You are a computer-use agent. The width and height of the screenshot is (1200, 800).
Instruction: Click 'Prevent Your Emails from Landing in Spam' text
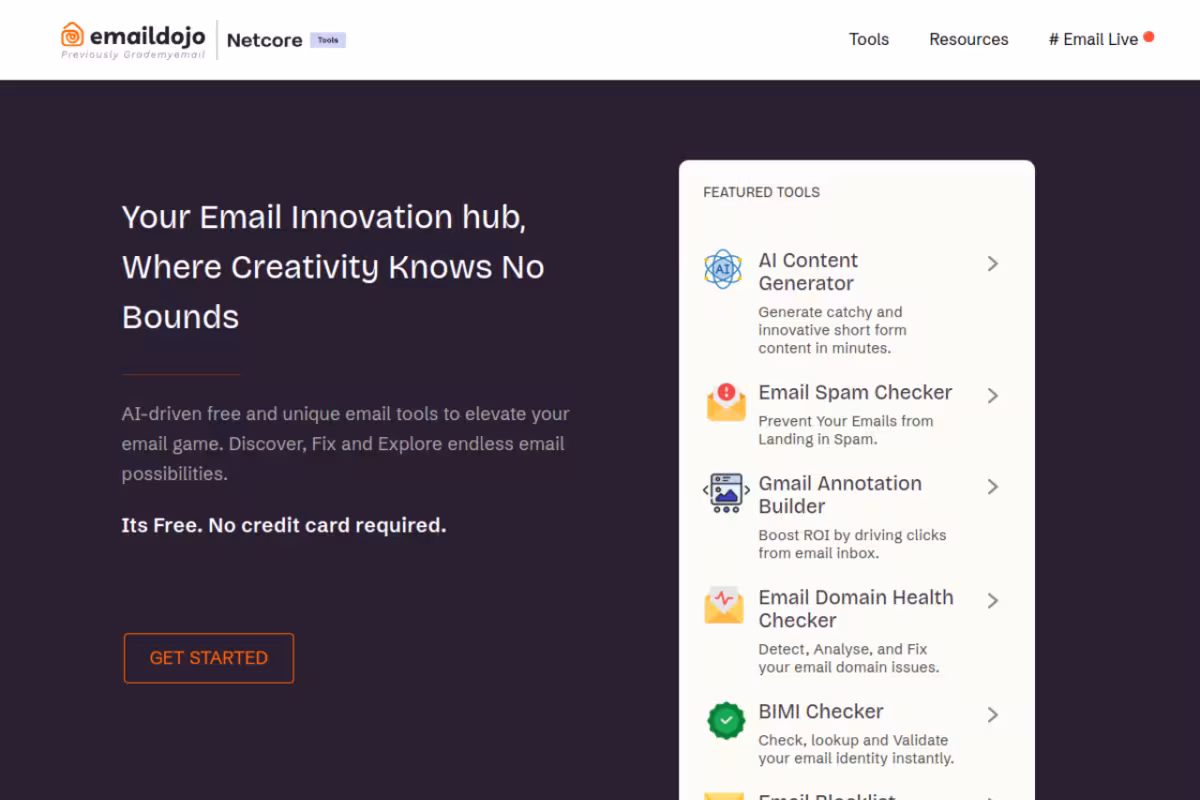pos(846,430)
